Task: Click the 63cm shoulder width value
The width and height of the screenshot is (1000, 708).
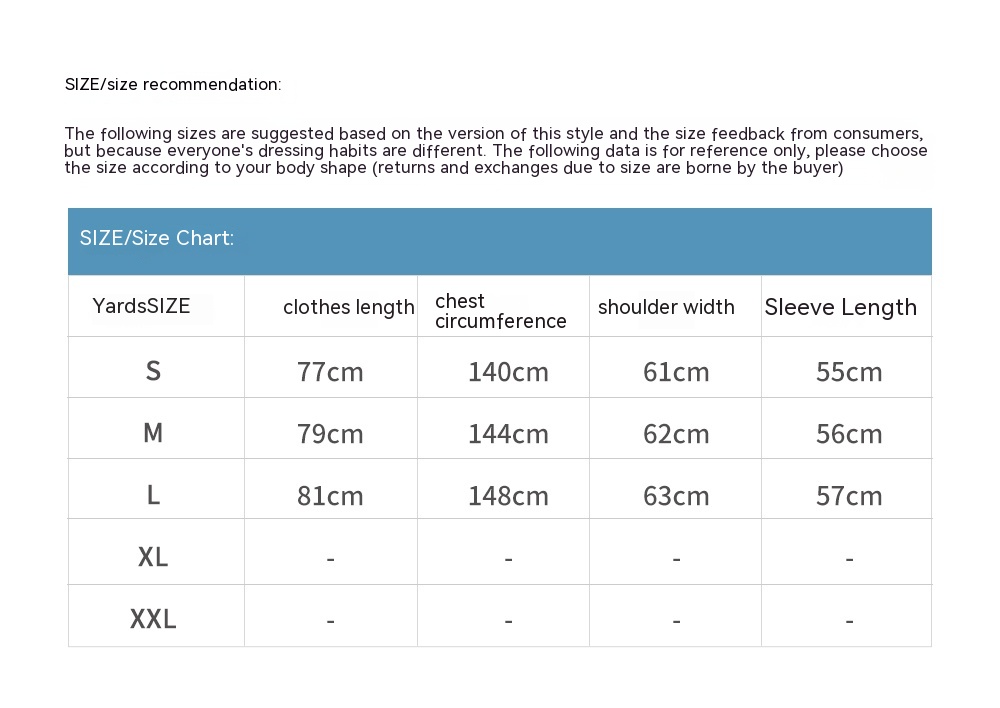Action: (676, 496)
